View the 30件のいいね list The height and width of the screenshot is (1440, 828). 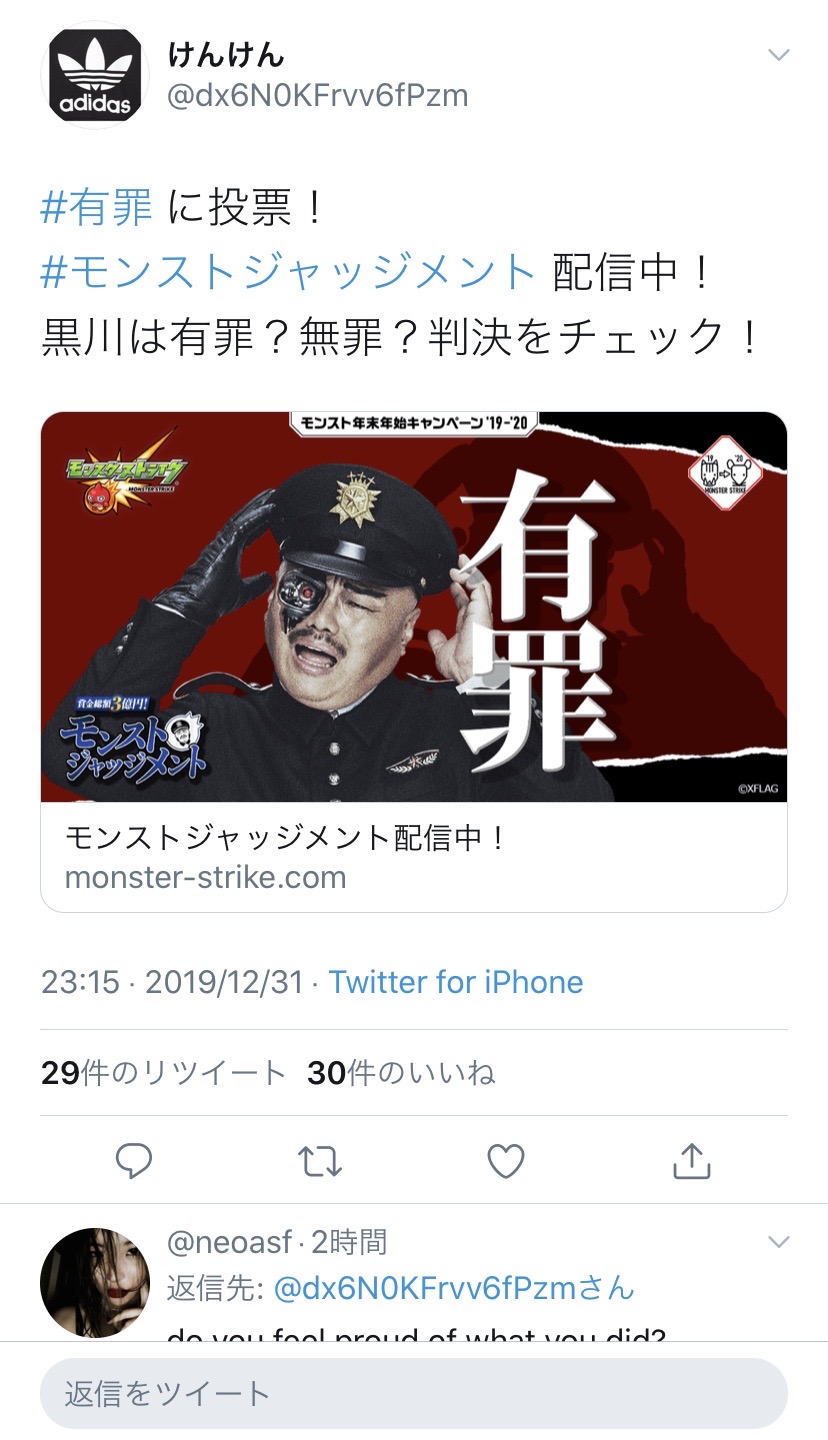click(x=401, y=1073)
